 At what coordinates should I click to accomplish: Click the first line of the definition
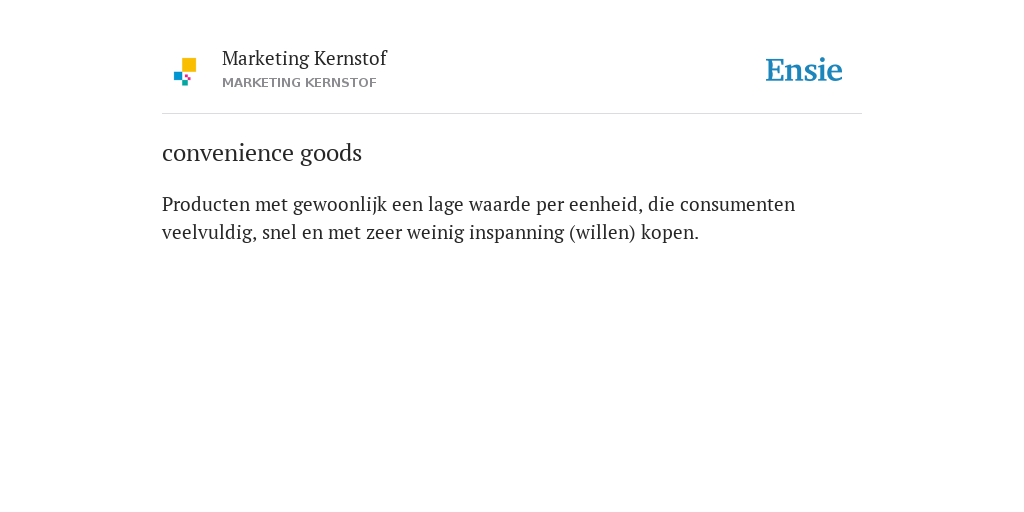(x=479, y=205)
